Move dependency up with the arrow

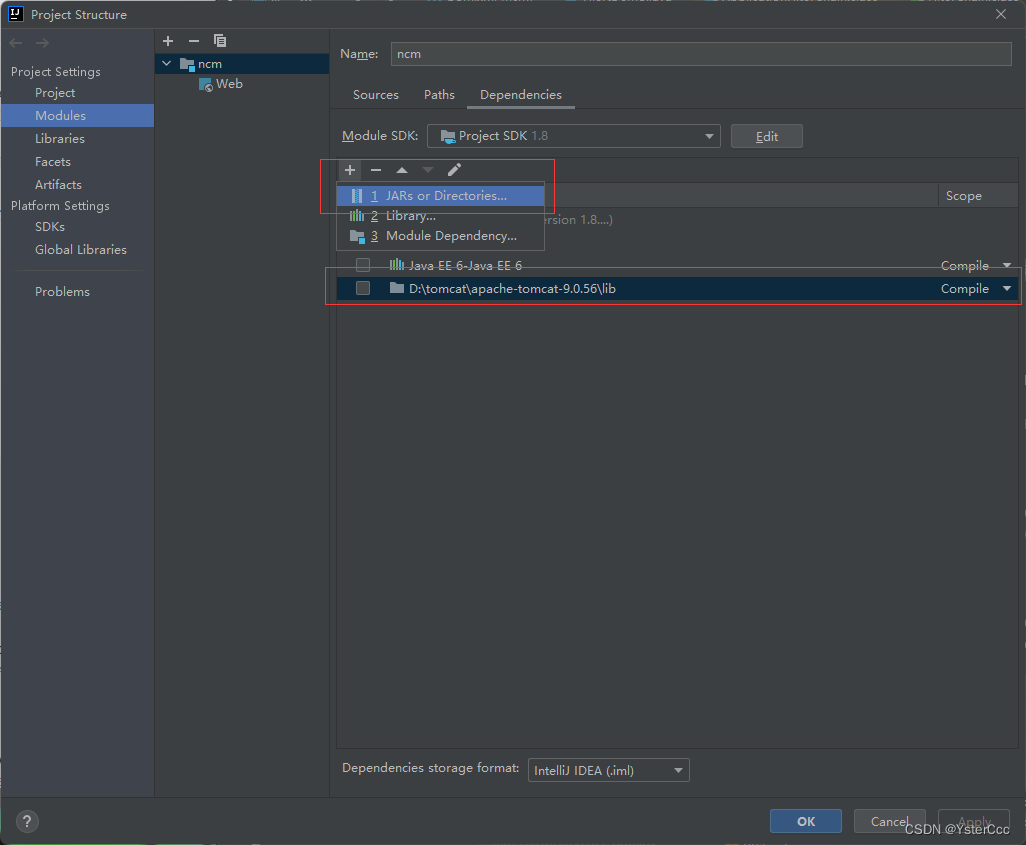point(402,170)
